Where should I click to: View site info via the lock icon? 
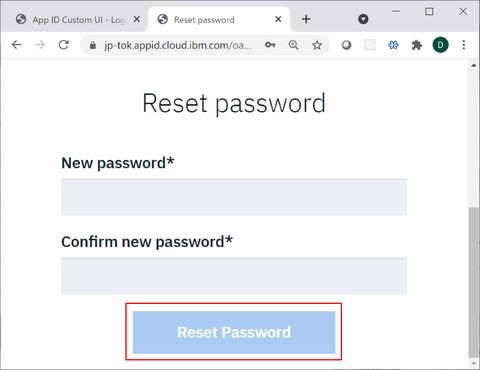[x=93, y=45]
